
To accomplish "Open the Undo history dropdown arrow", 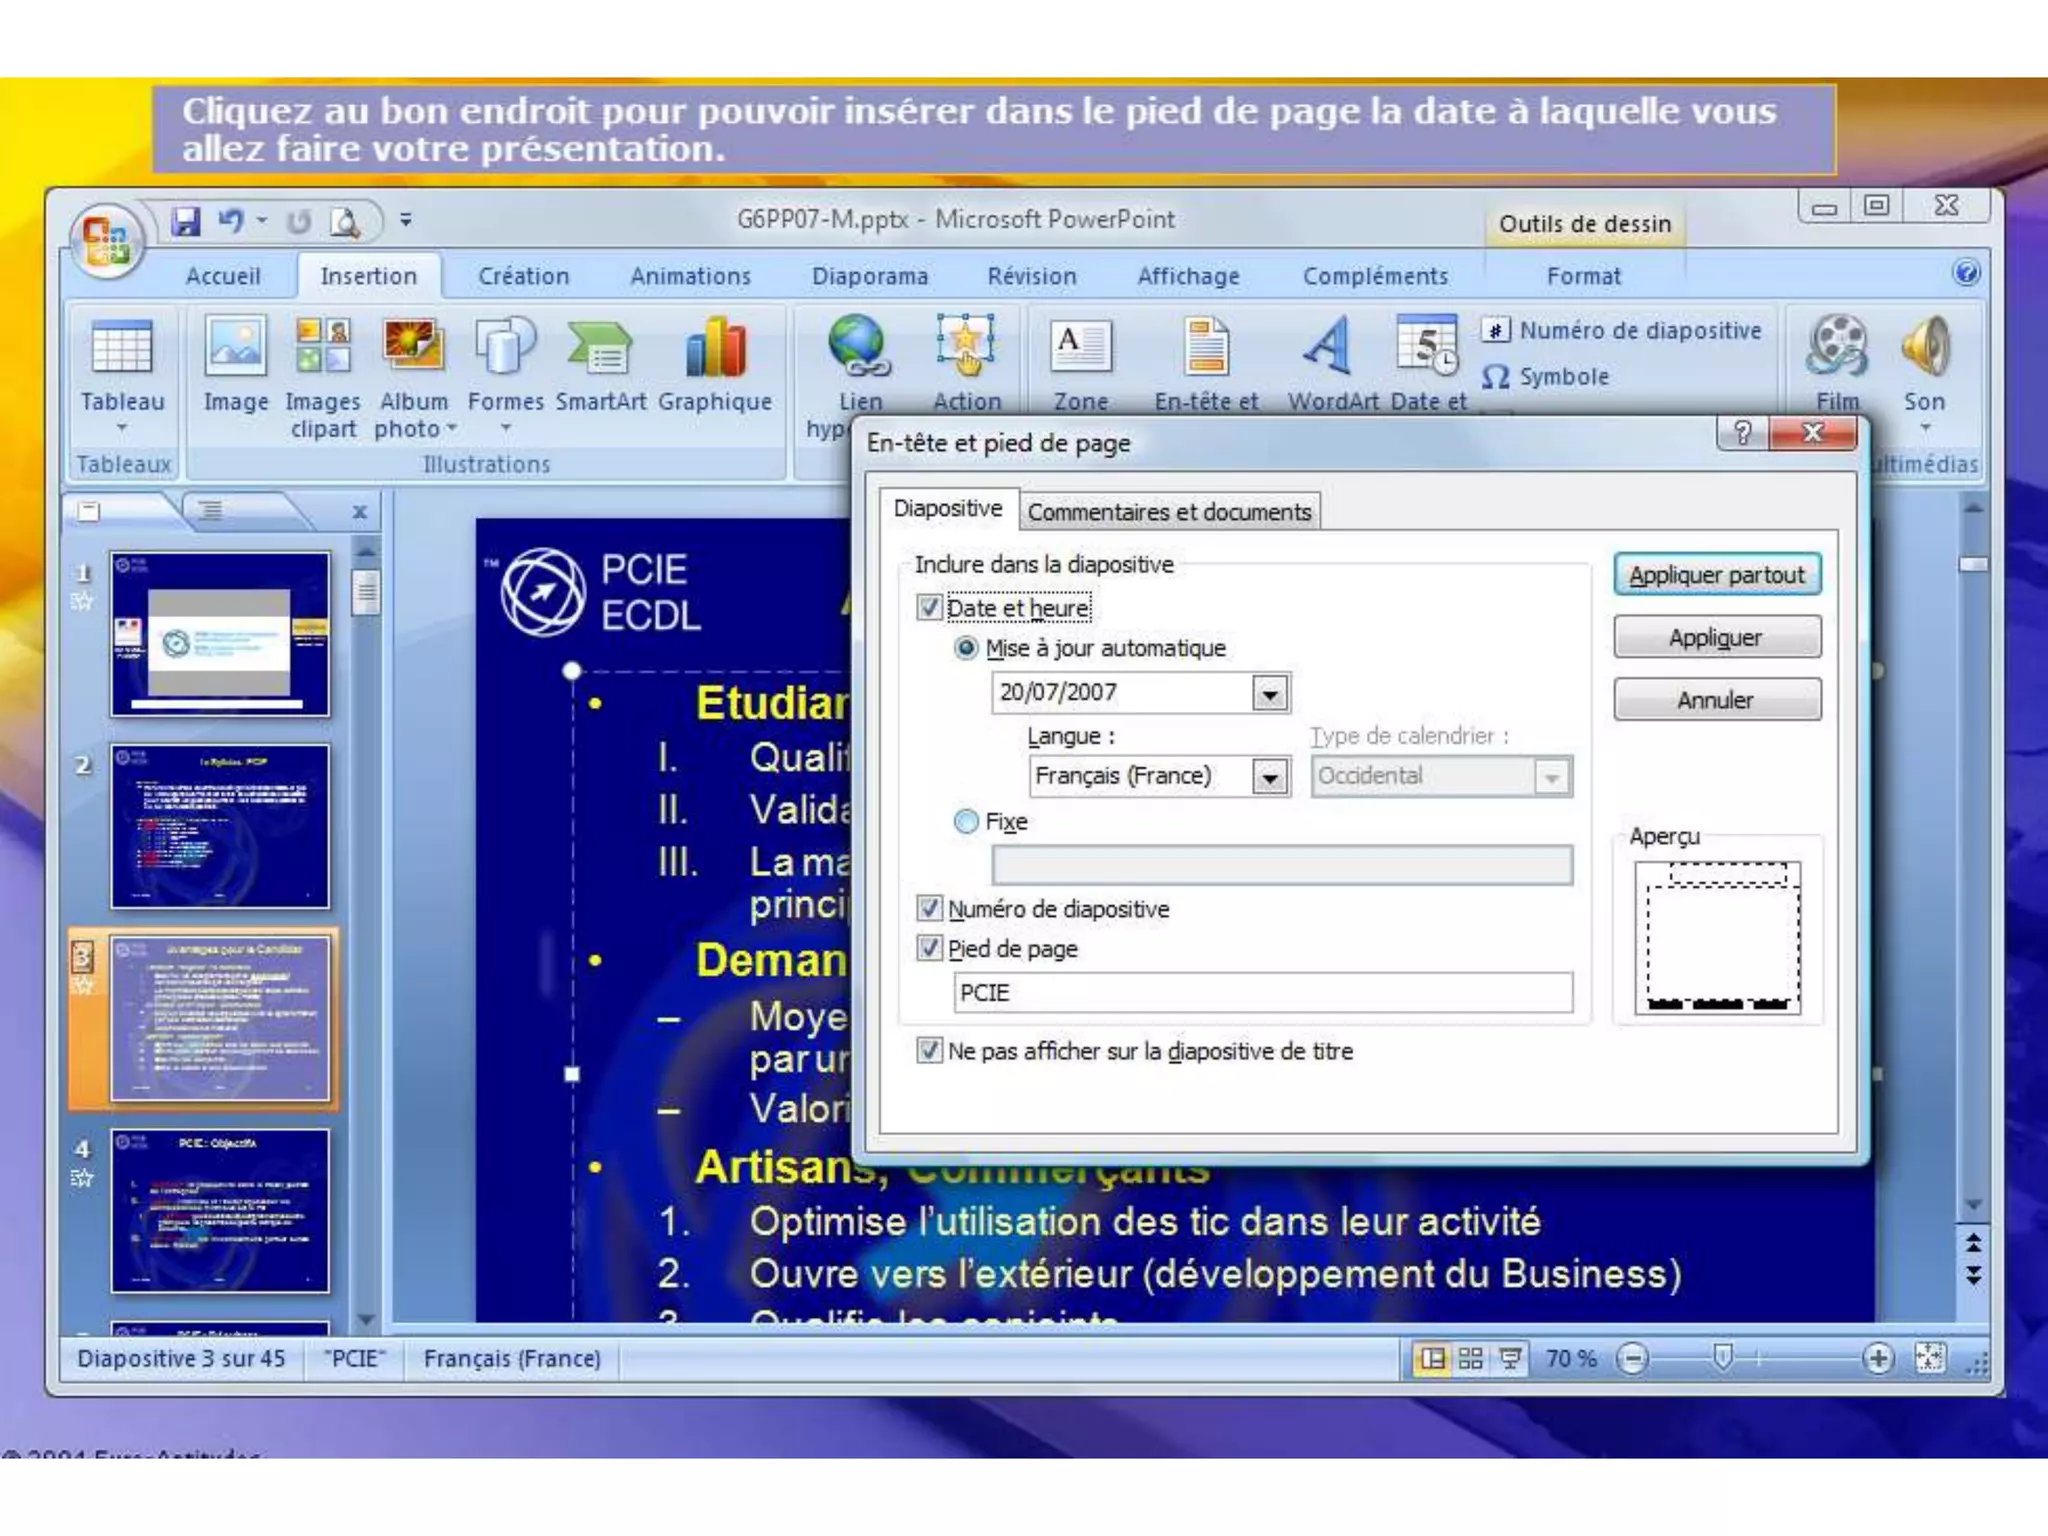I will tap(262, 220).
